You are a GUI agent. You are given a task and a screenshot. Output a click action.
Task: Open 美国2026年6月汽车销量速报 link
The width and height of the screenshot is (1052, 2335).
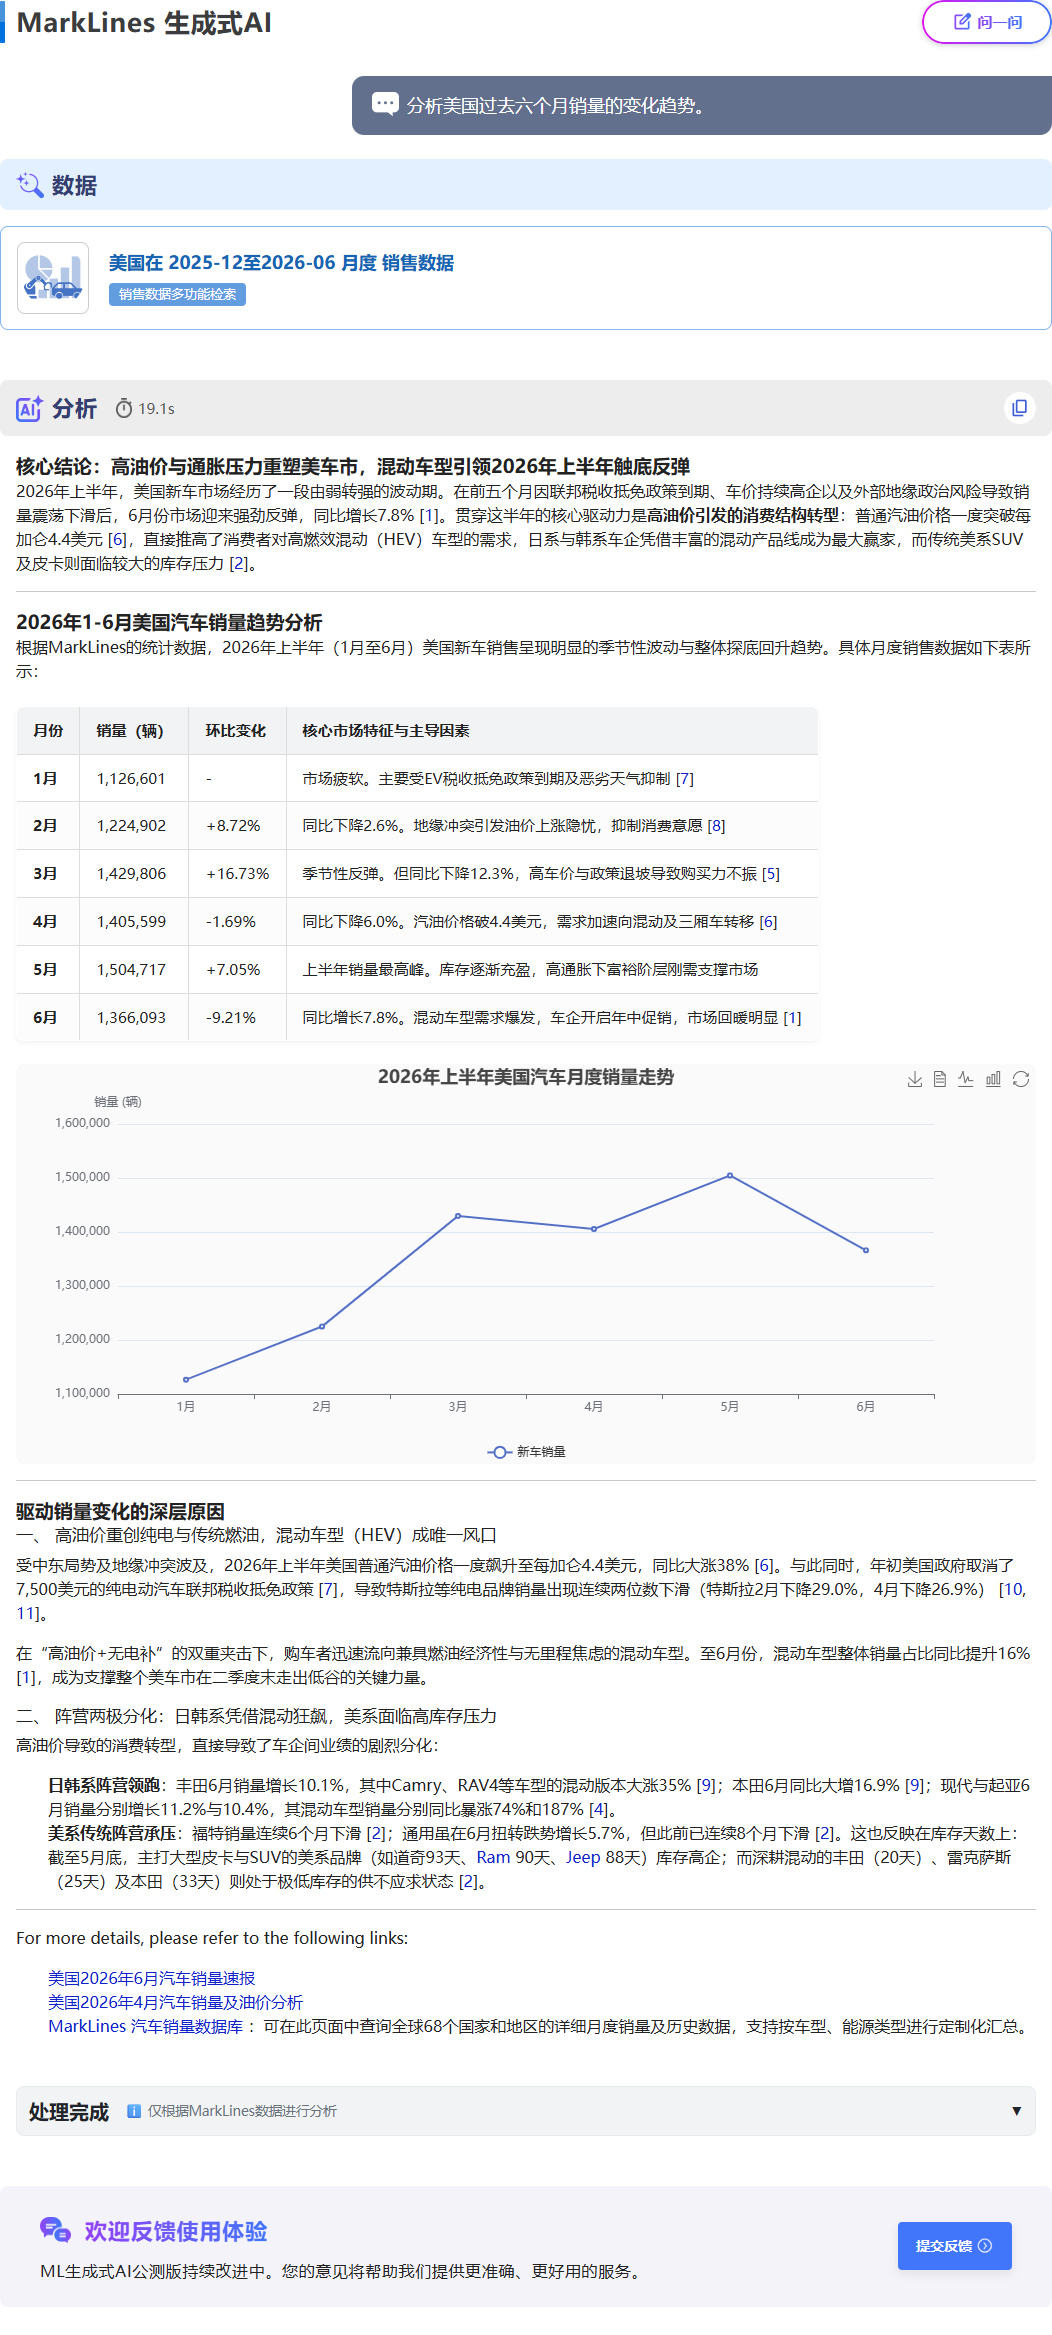coord(152,1978)
